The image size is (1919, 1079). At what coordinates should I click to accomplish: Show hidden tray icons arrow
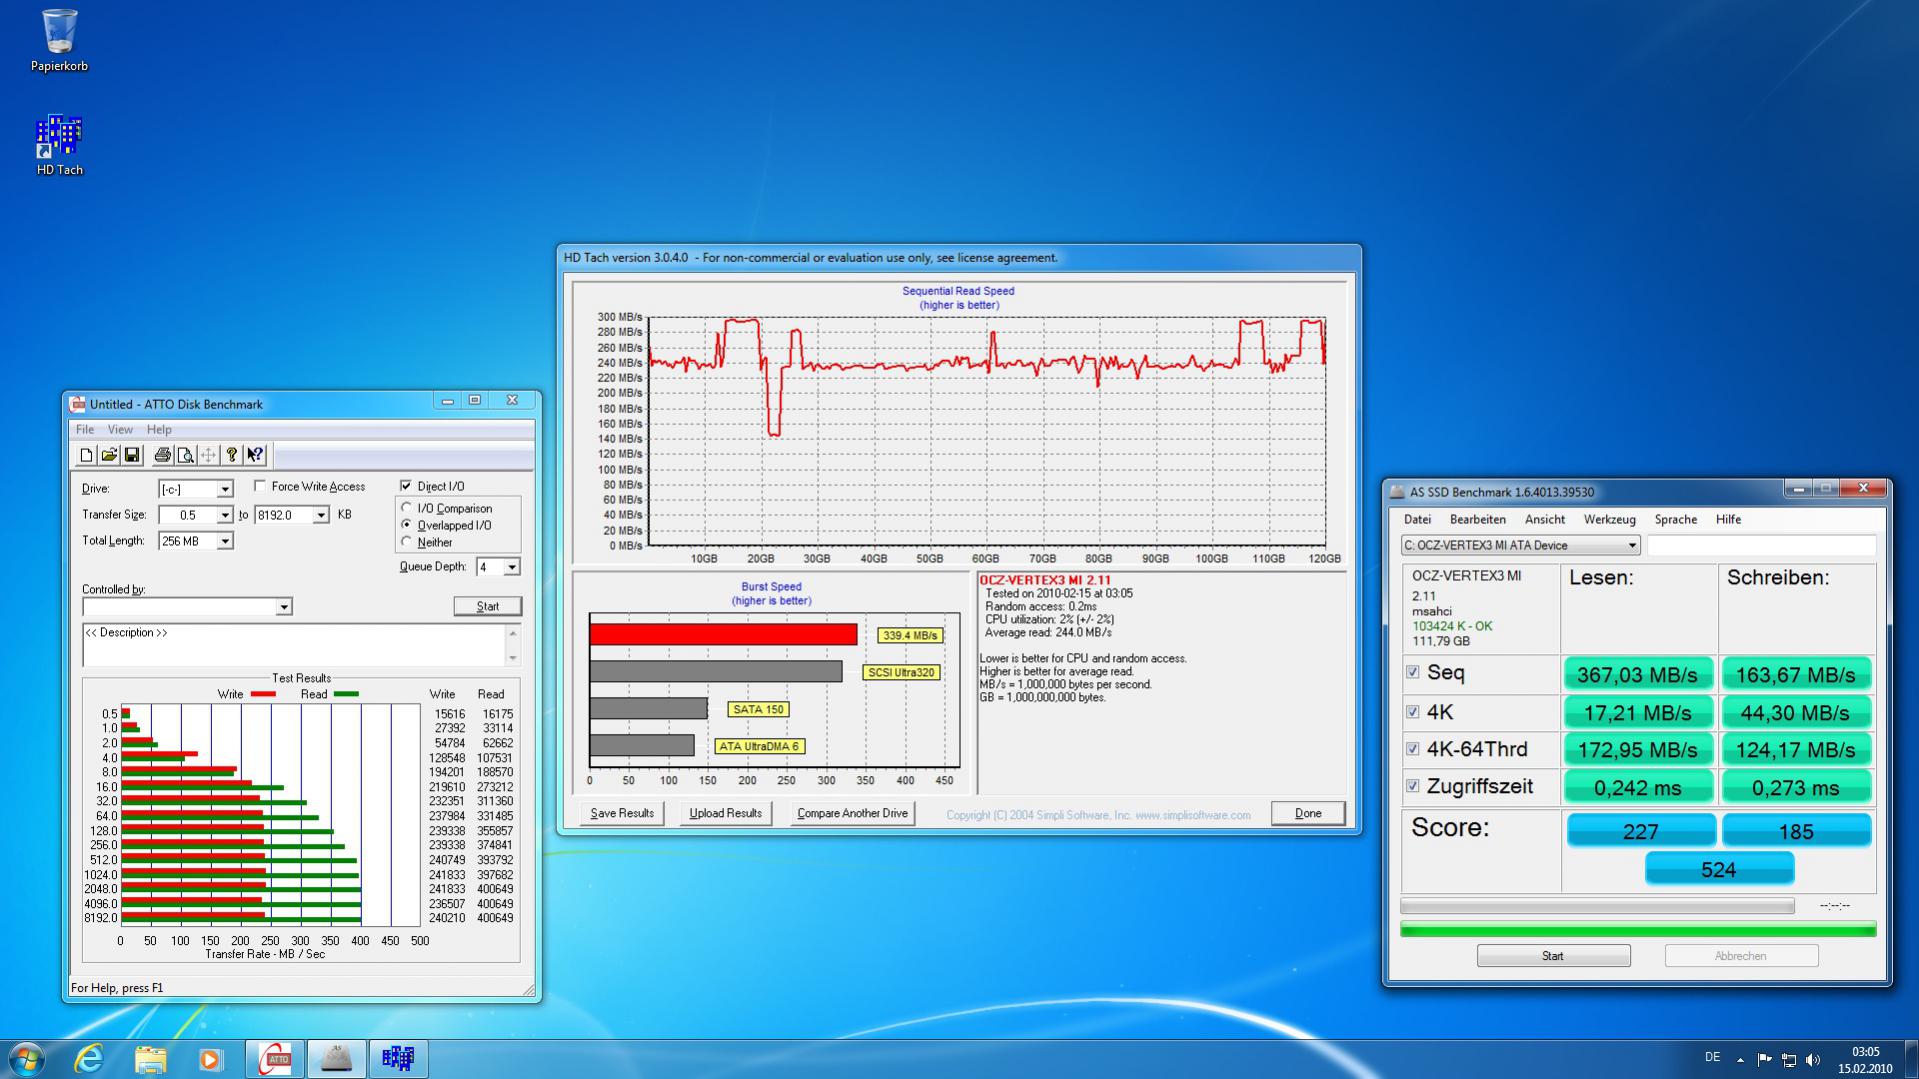[x=1740, y=1059]
